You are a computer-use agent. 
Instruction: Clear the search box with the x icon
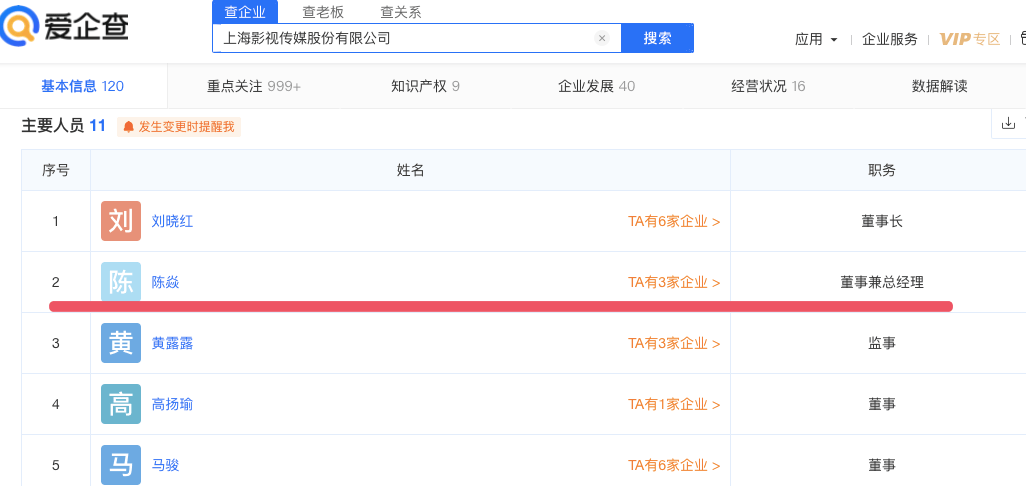[x=602, y=38]
